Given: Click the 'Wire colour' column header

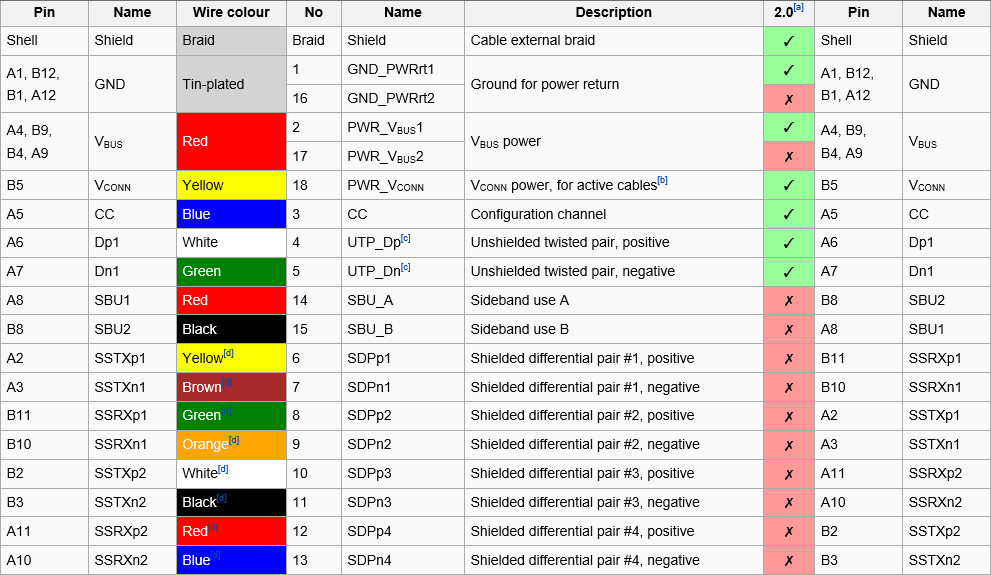Looking at the screenshot, I should tap(229, 13).
